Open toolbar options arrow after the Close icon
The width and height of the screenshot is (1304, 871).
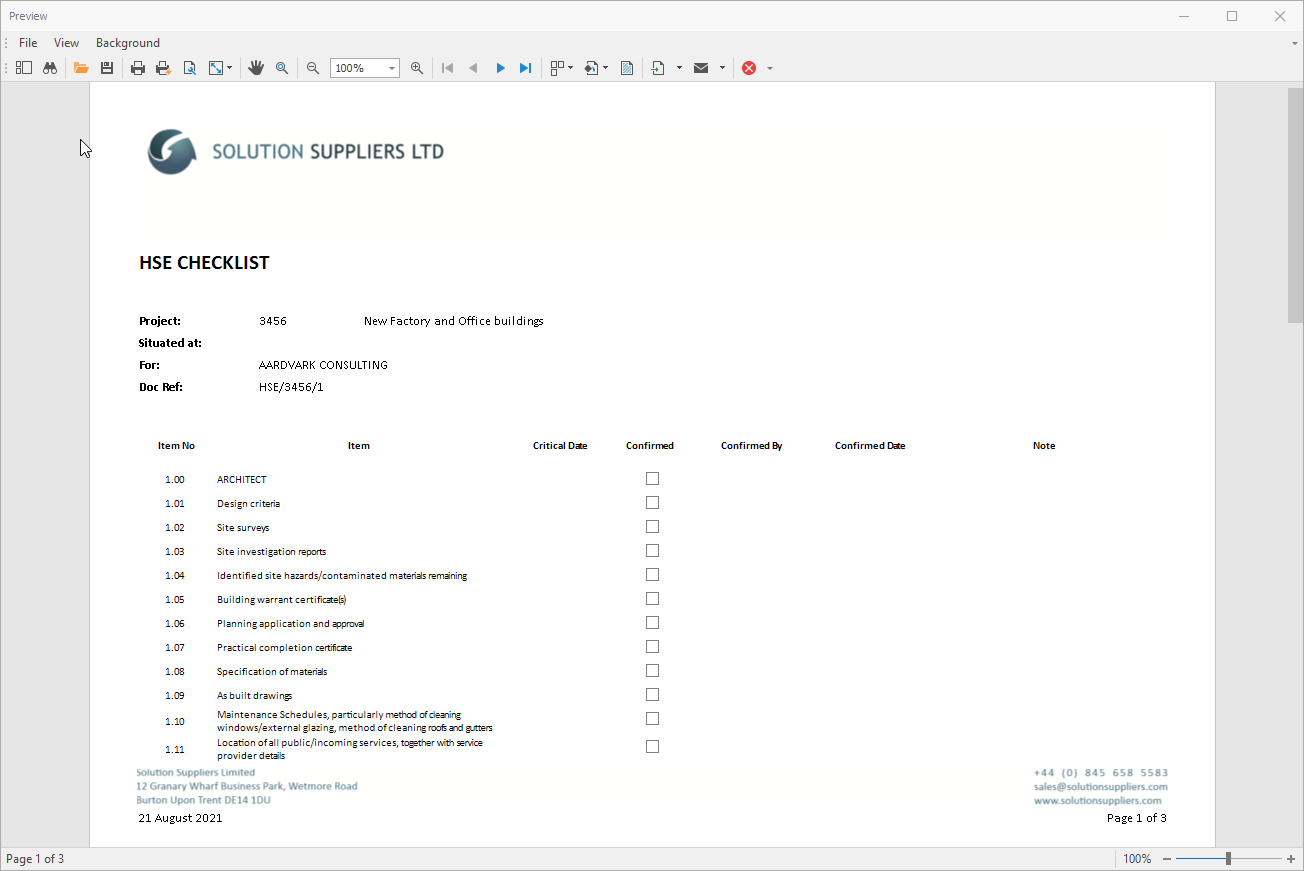[770, 68]
